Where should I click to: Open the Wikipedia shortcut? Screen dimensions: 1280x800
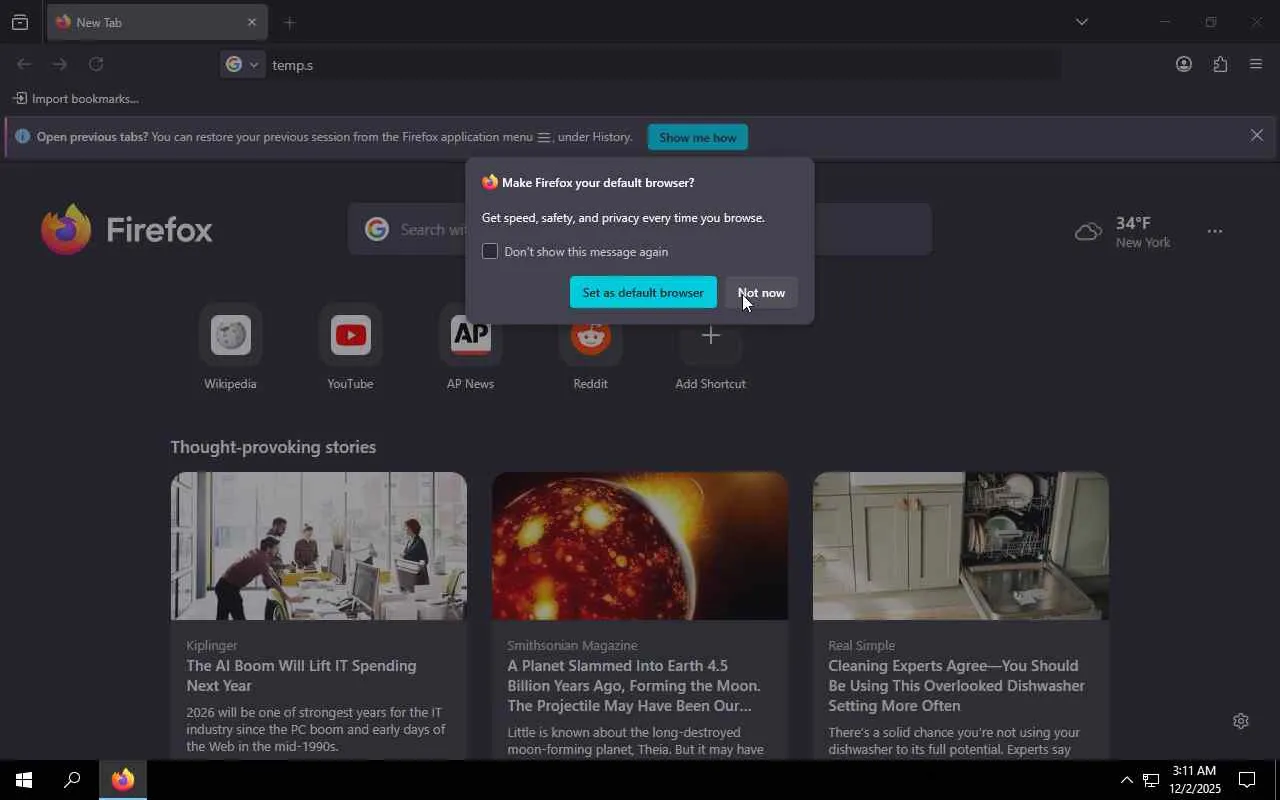coord(230,348)
